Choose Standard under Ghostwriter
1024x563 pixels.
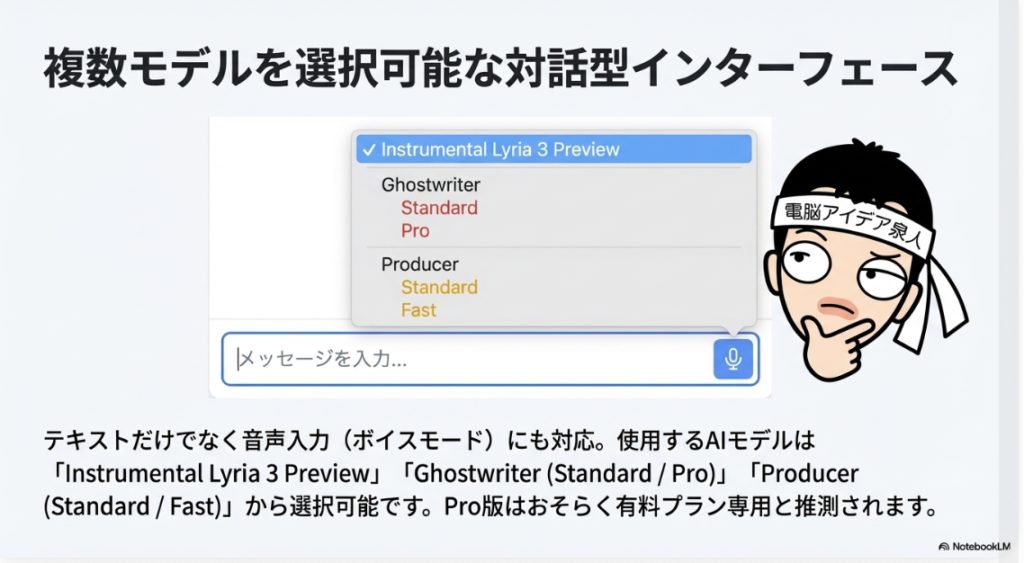click(439, 208)
